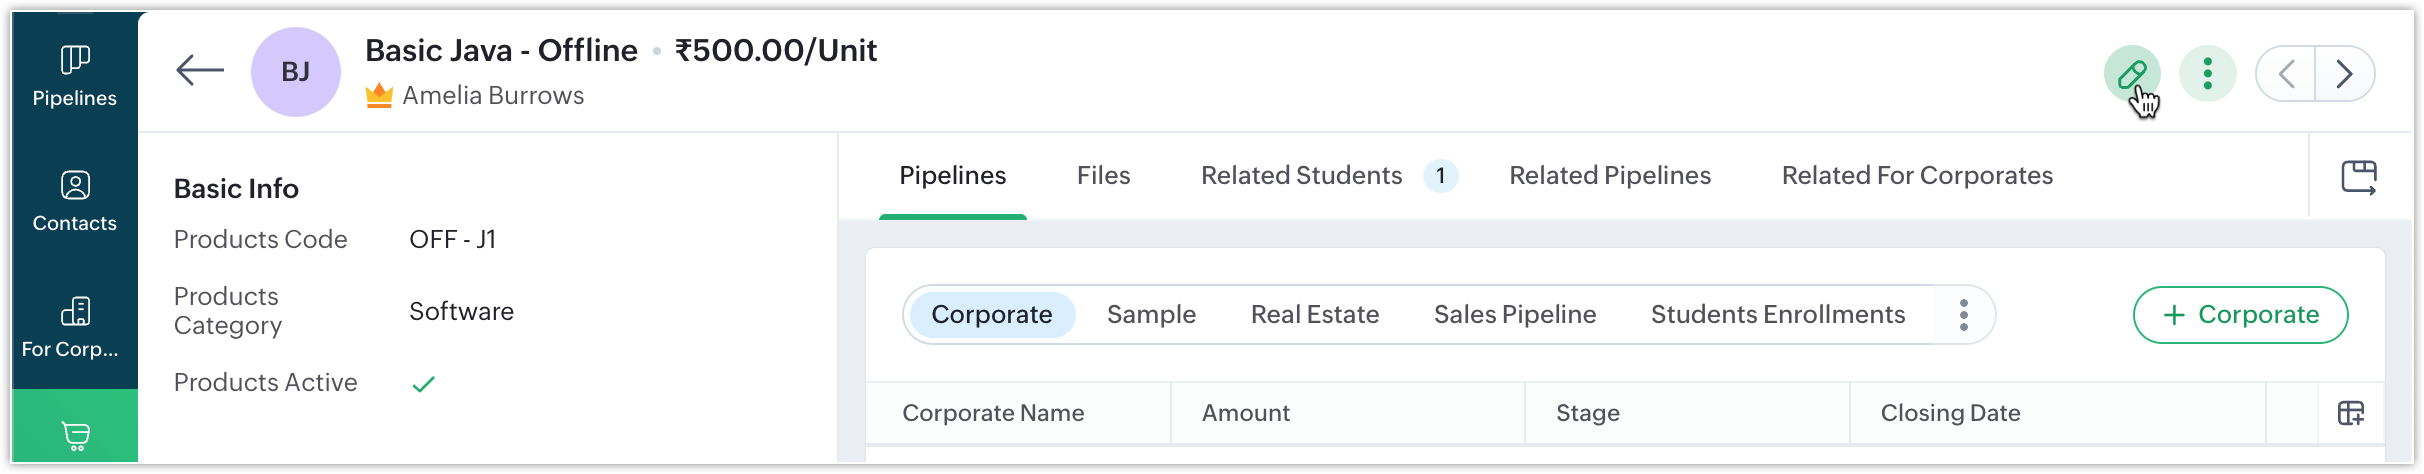Click the BJ product avatar
This screenshot has width=2424, height=474.
coord(295,72)
